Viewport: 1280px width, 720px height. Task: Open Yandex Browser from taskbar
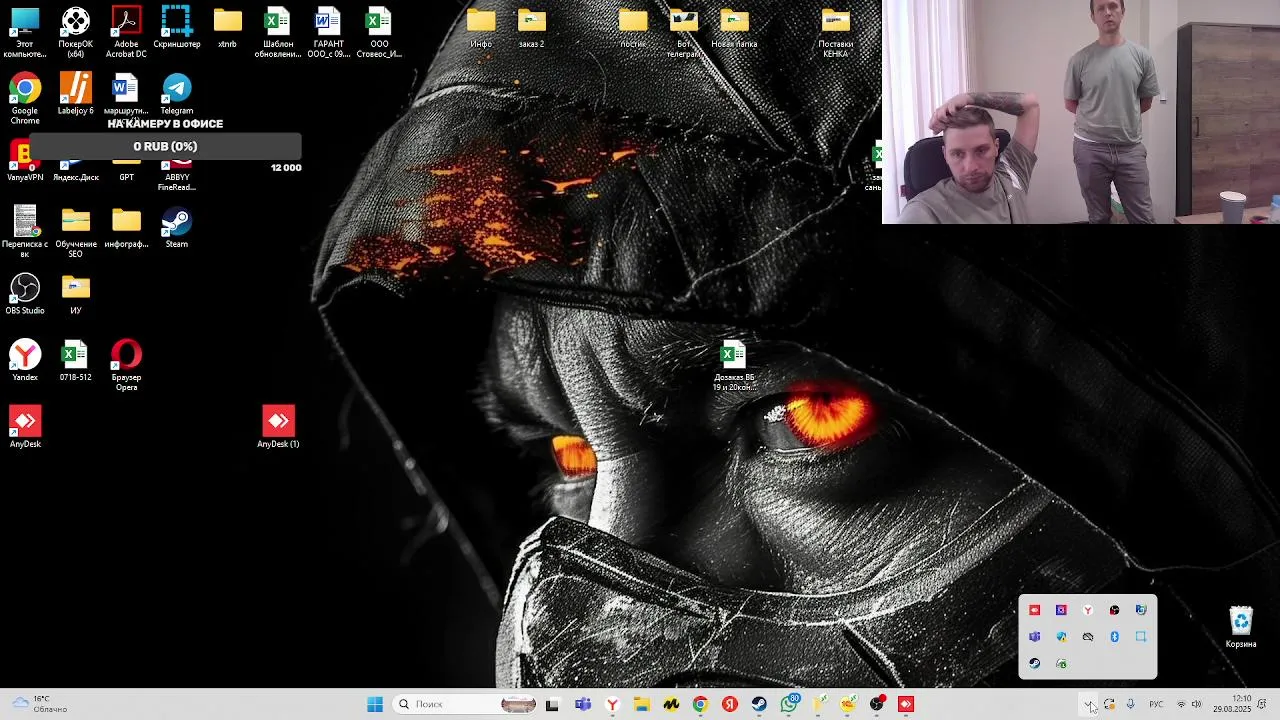click(612, 704)
